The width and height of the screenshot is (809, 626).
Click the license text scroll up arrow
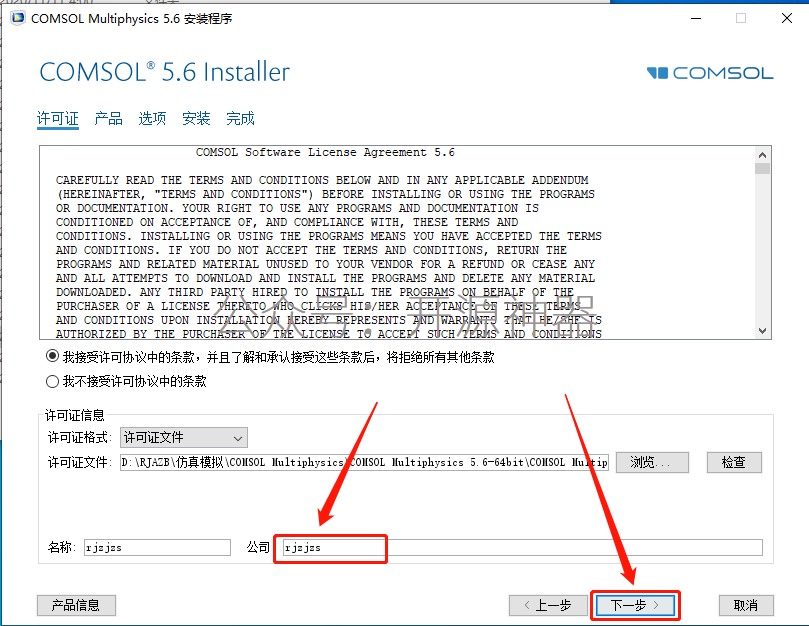pyautogui.click(x=762, y=155)
